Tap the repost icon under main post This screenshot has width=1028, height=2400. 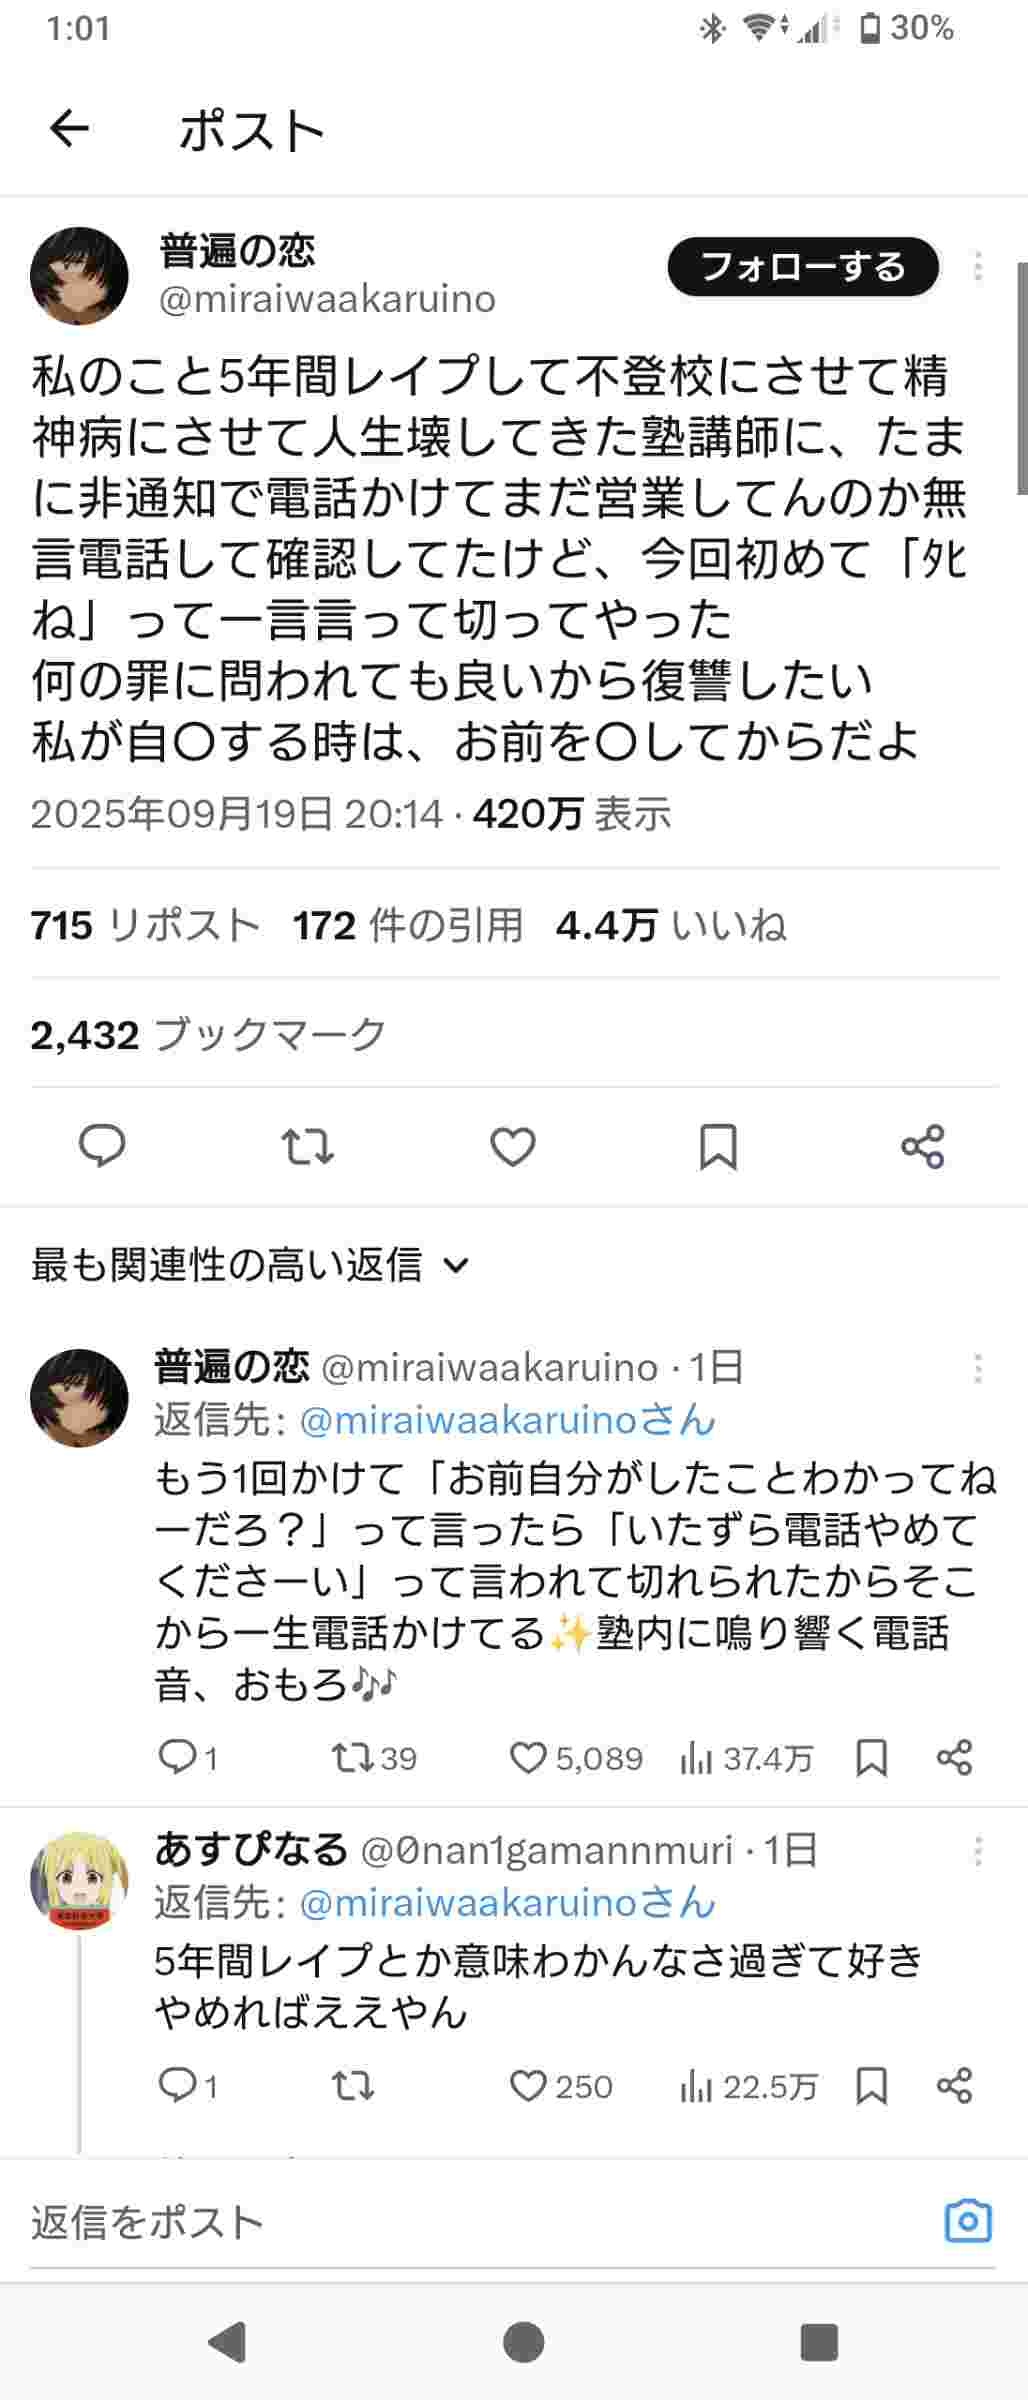coord(307,1146)
